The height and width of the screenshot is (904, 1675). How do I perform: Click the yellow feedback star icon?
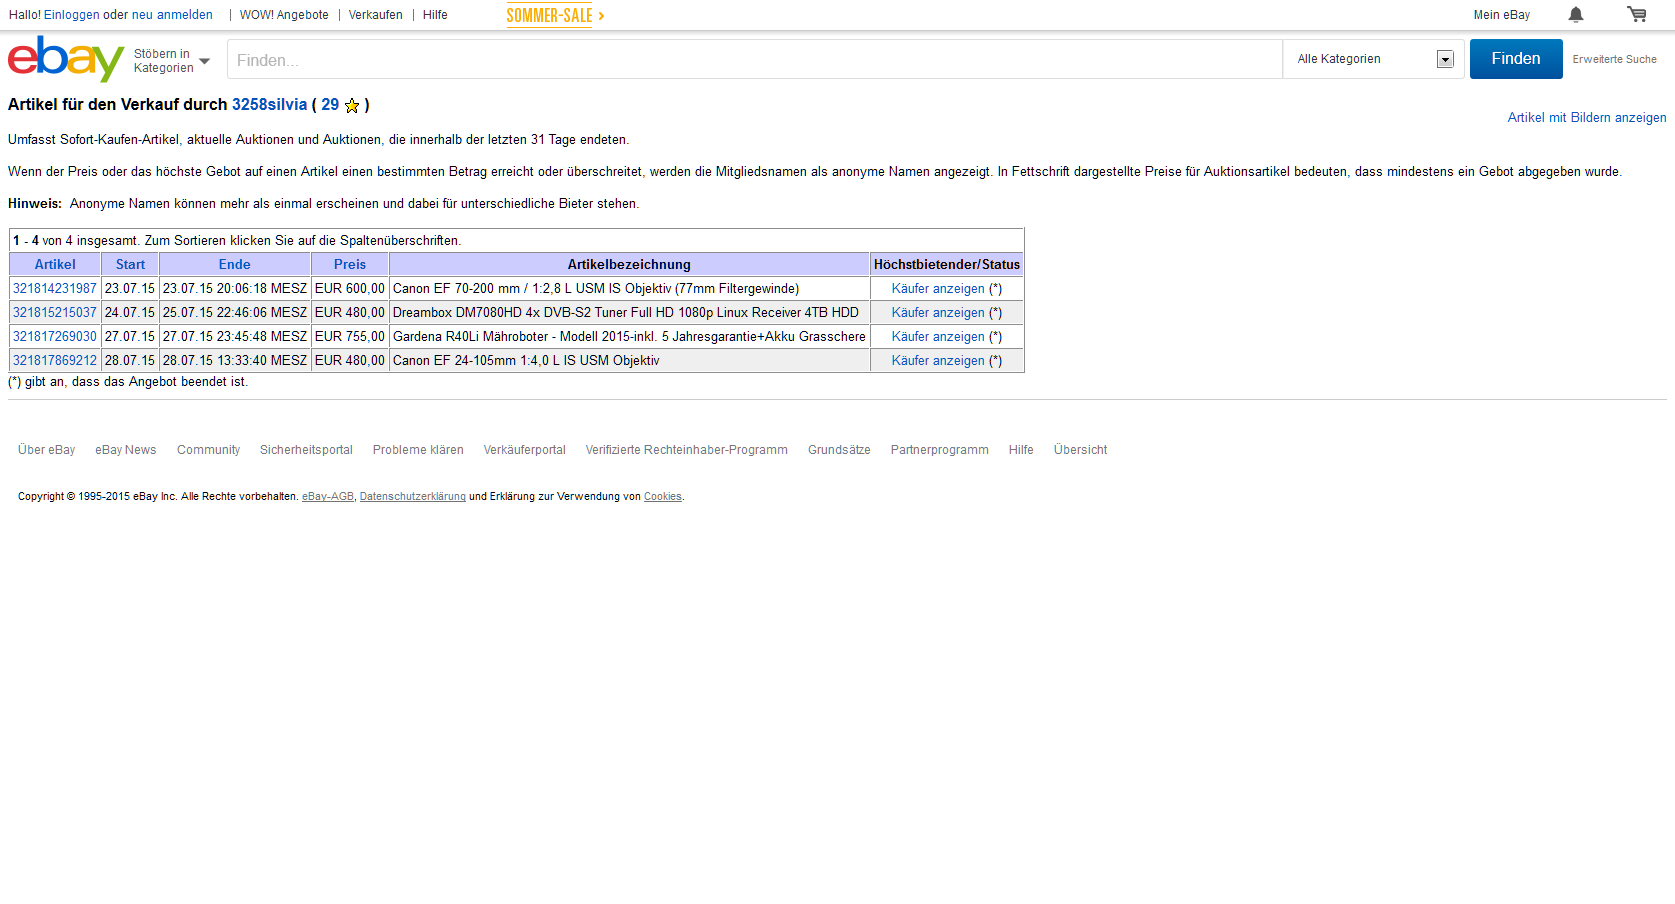click(x=352, y=105)
